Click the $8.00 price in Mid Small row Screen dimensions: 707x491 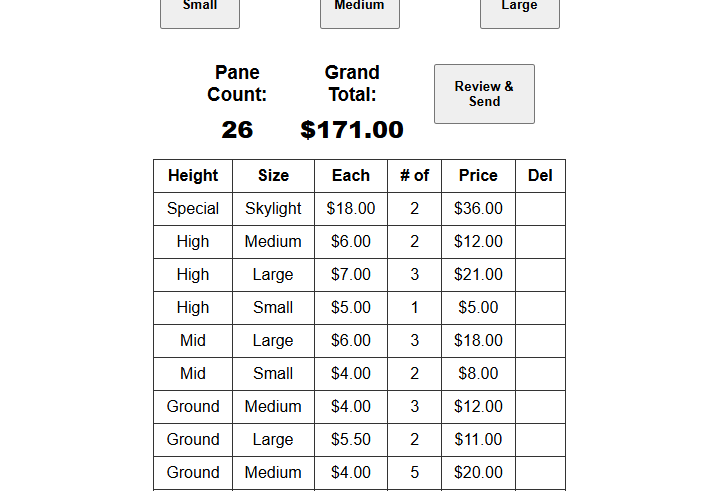(x=478, y=373)
